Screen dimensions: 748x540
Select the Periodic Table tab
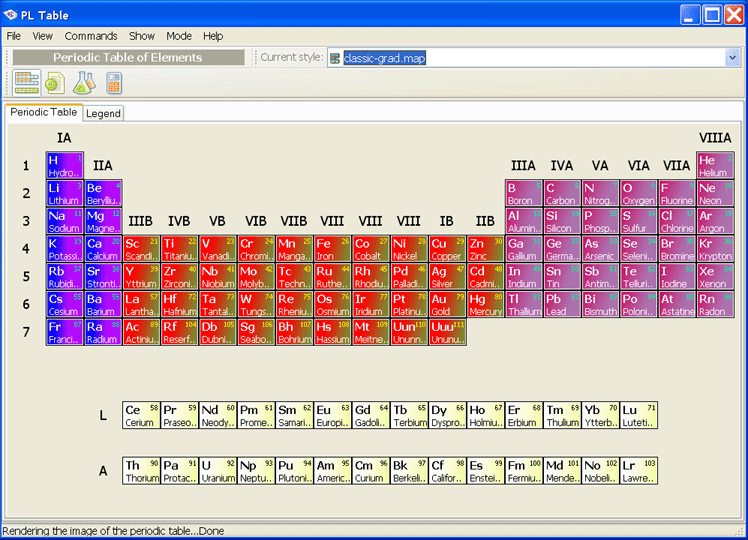(43, 113)
